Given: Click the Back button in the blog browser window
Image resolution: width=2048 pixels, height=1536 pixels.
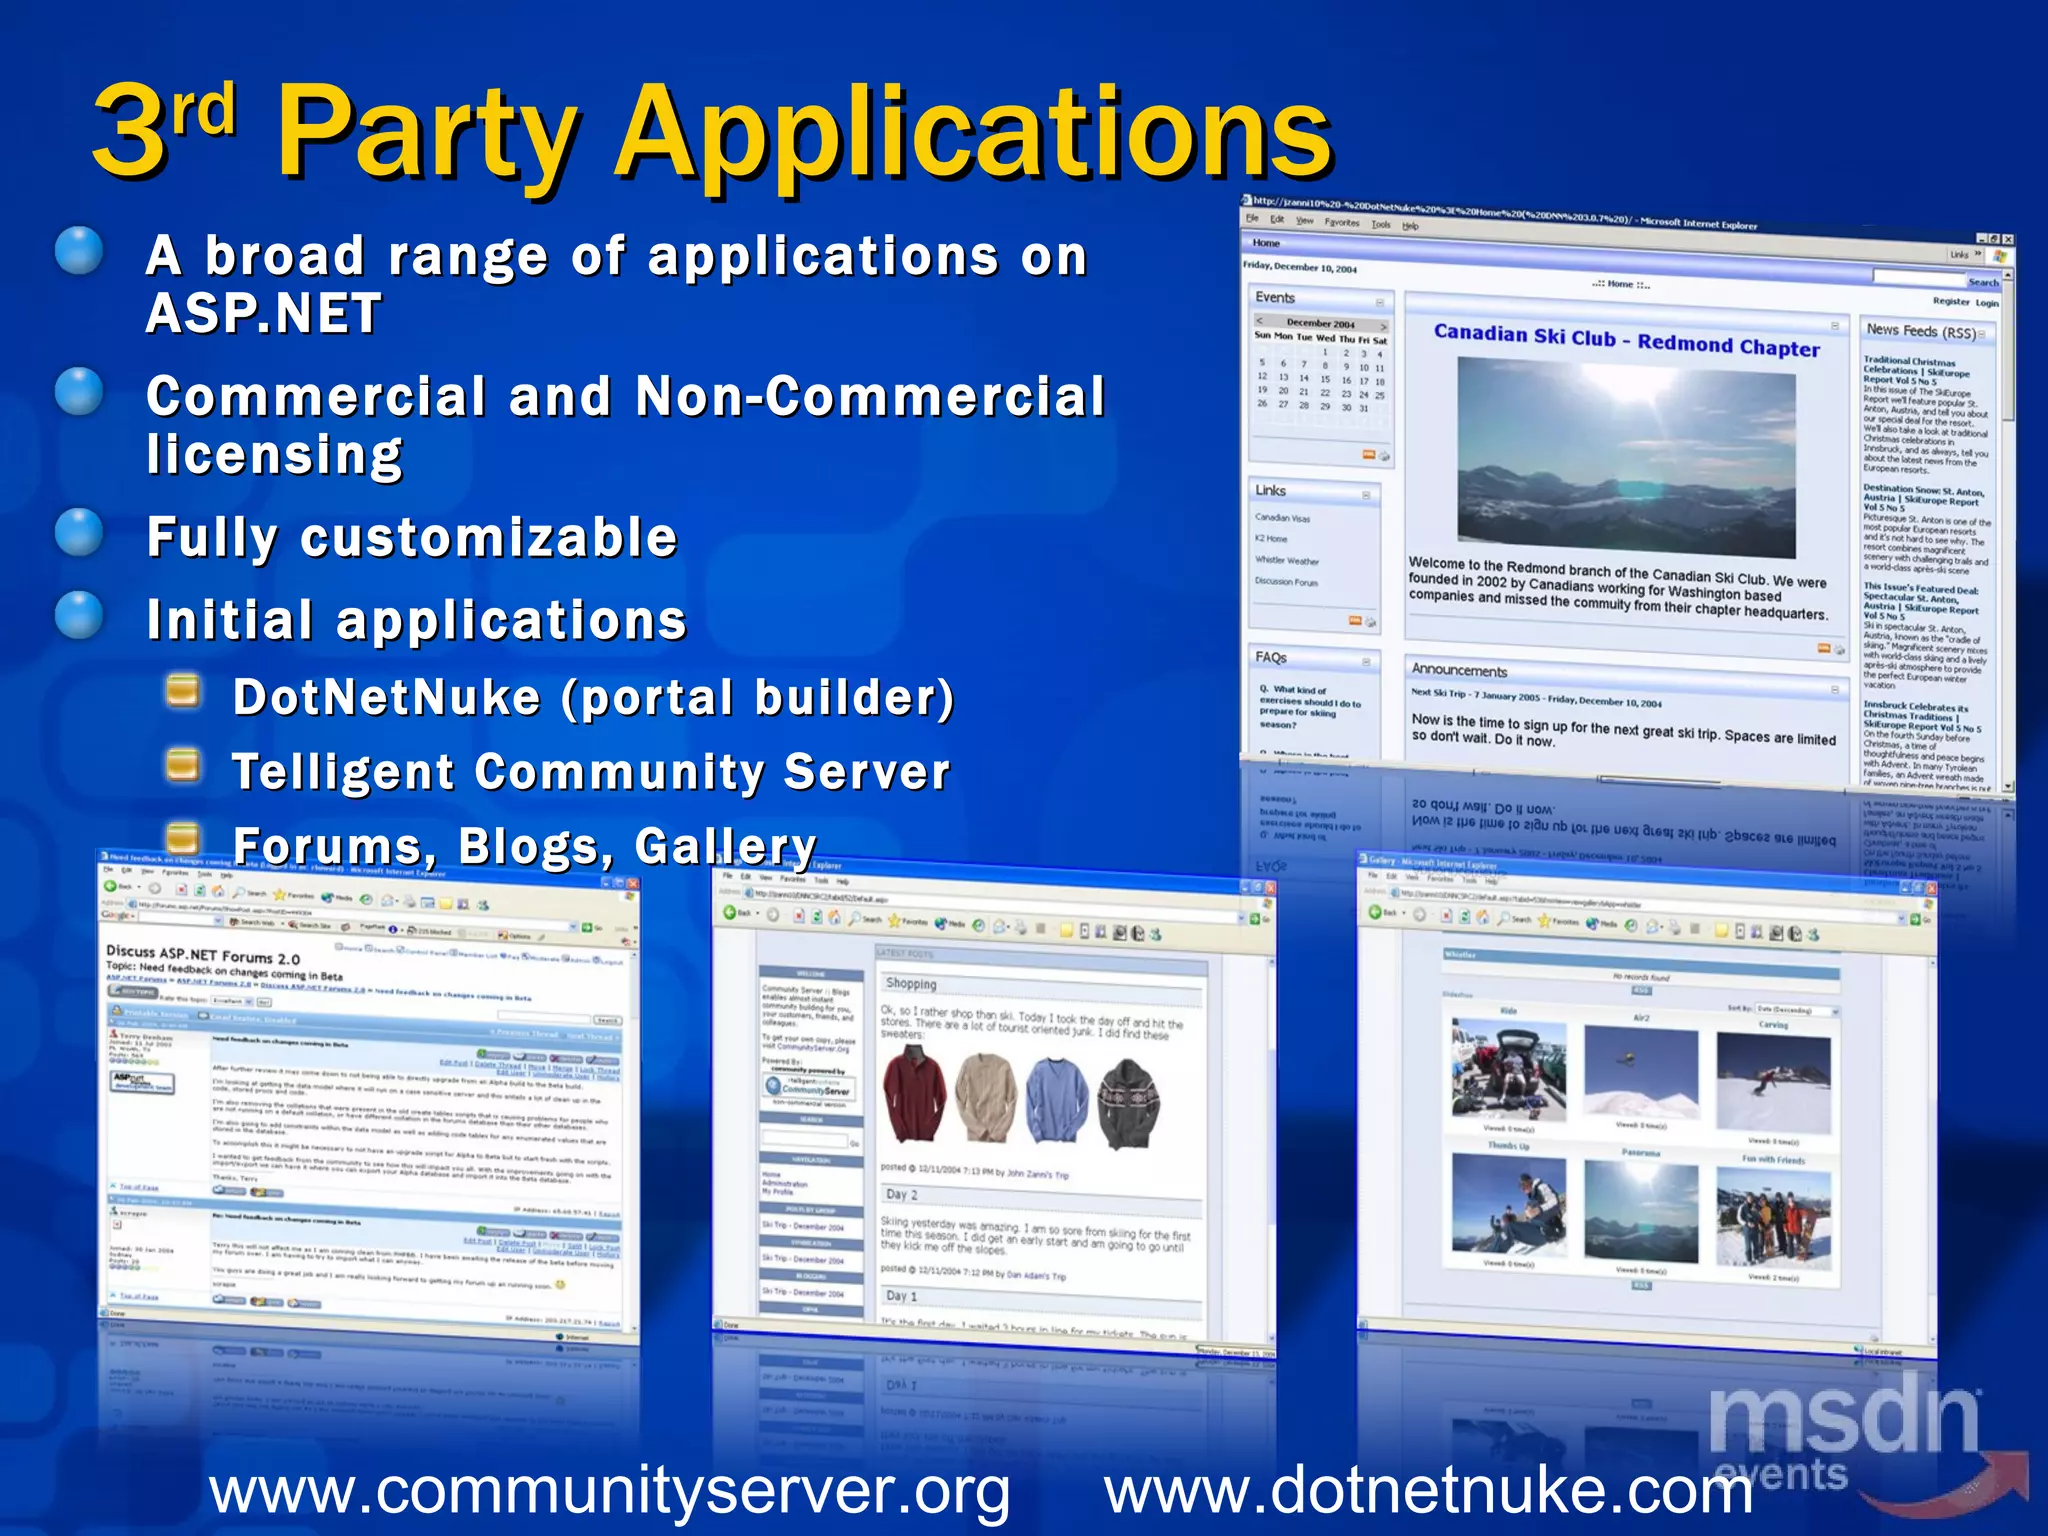Looking at the screenshot, I should 736,913.
